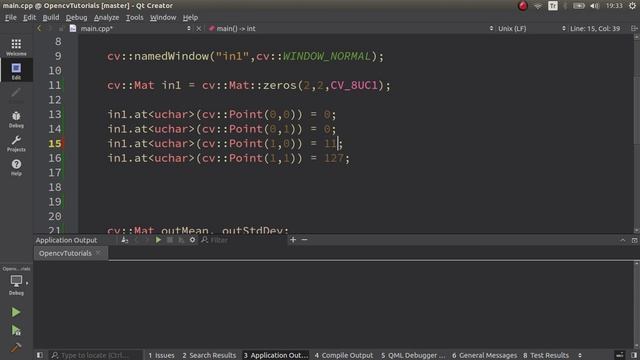Zoom in Application Output text

click(x=293, y=240)
